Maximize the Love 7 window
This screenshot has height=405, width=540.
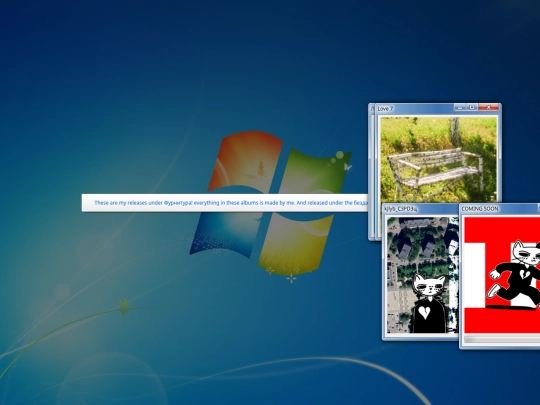[471, 108]
